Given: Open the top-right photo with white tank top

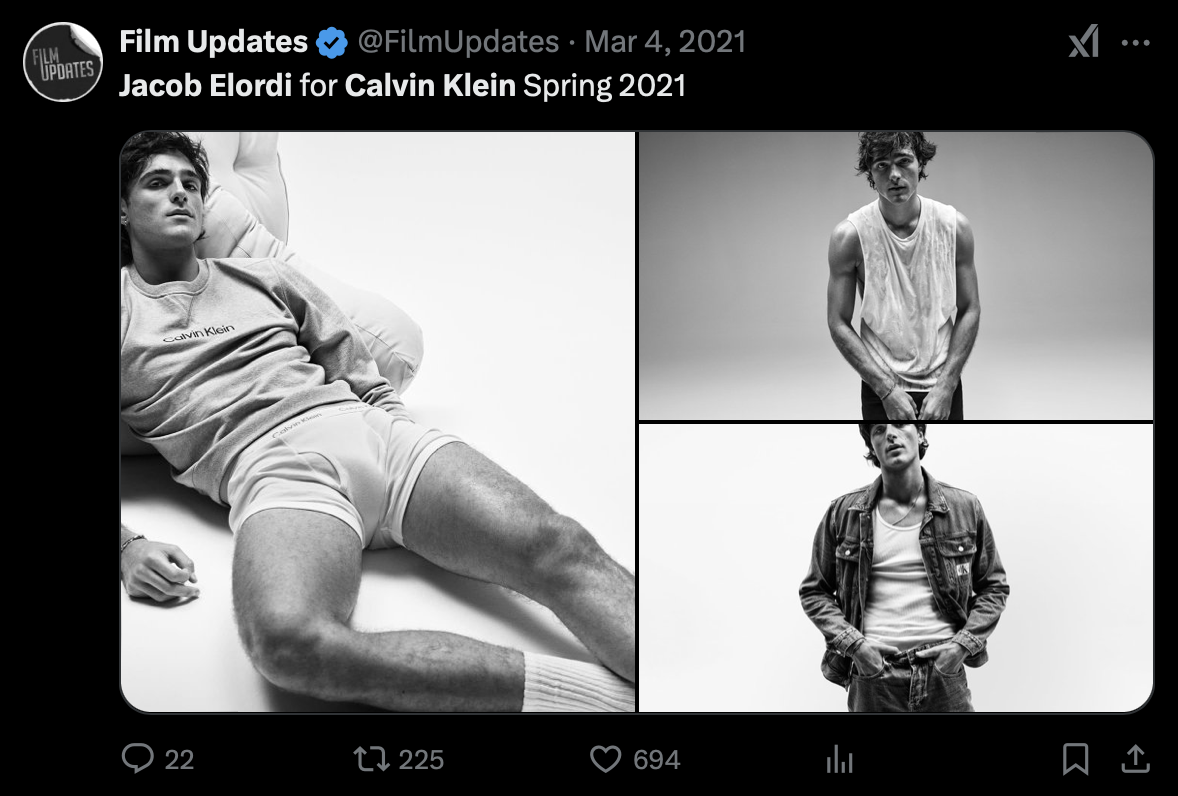Looking at the screenshot, I should pos(896,276).
